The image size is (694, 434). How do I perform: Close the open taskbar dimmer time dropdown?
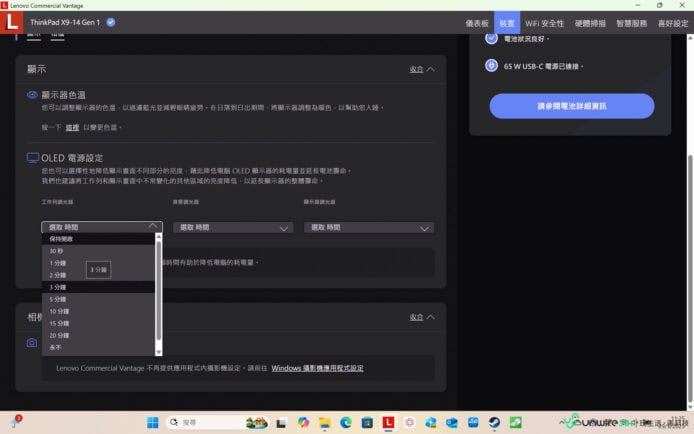coord(102,227)
